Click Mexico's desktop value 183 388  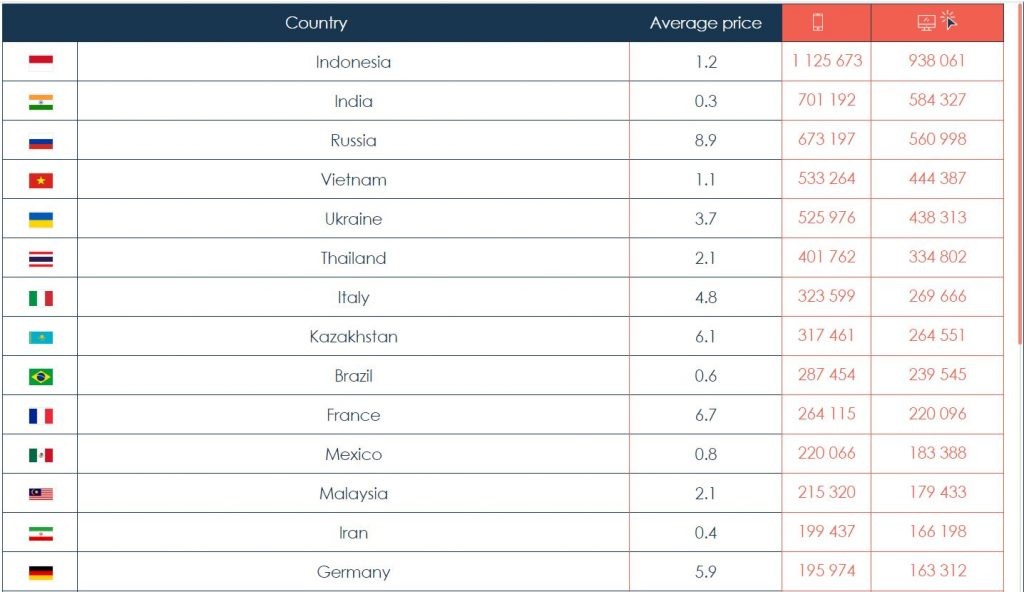point(937,453)
